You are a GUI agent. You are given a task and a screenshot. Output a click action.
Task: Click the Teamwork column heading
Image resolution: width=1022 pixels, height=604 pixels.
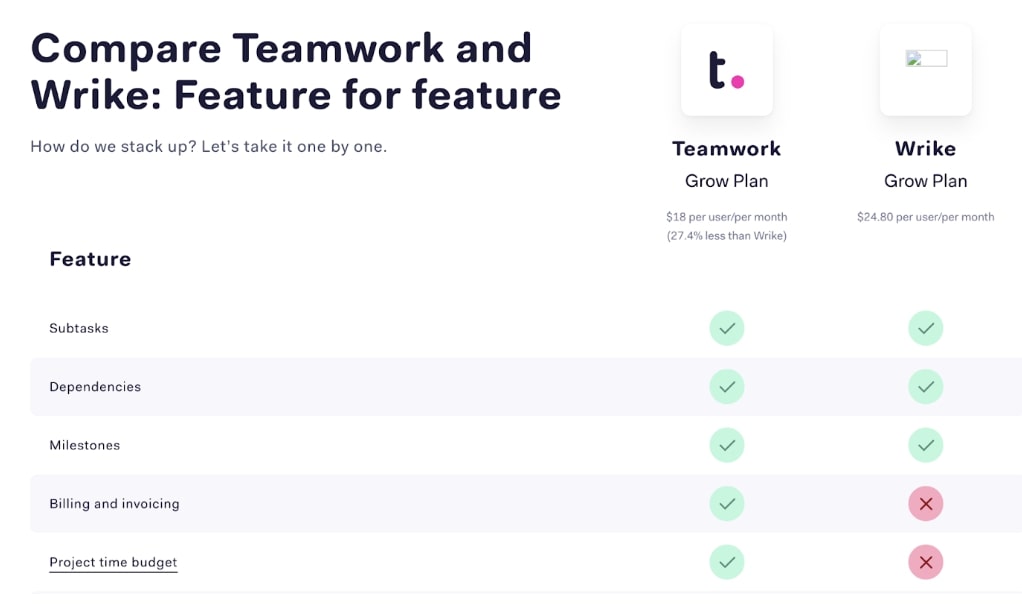pyautogui.click(x=727, y=149)
